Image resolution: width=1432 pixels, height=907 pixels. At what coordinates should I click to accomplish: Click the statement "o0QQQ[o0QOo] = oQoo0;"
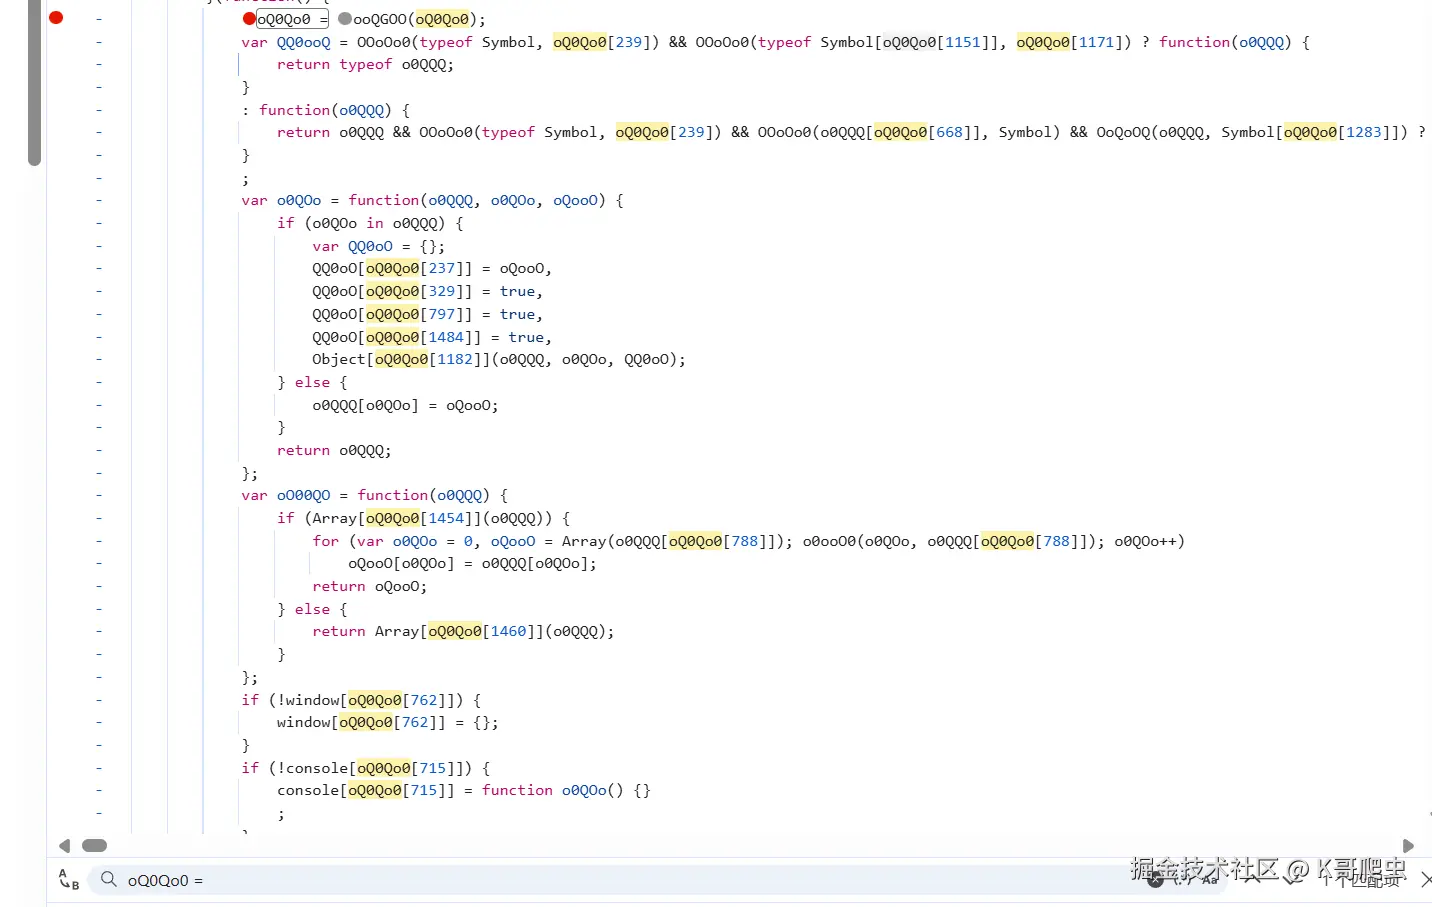coord(405,405)
